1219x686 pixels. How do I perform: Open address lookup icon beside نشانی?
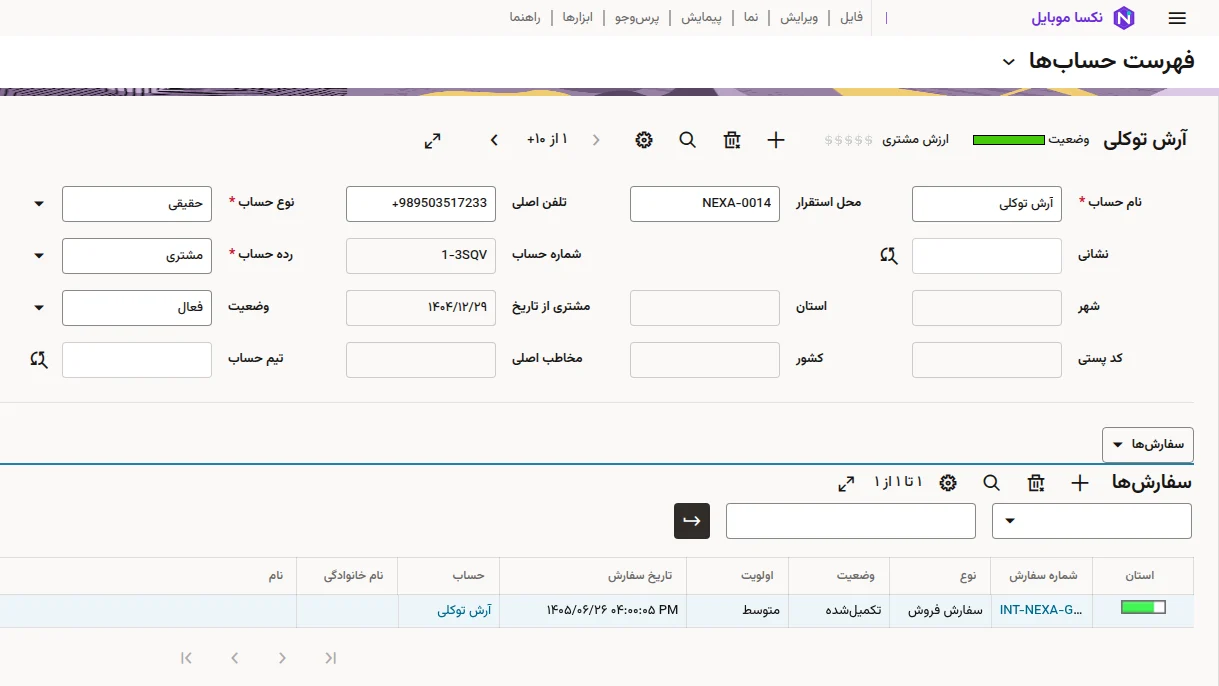point(889,256)
